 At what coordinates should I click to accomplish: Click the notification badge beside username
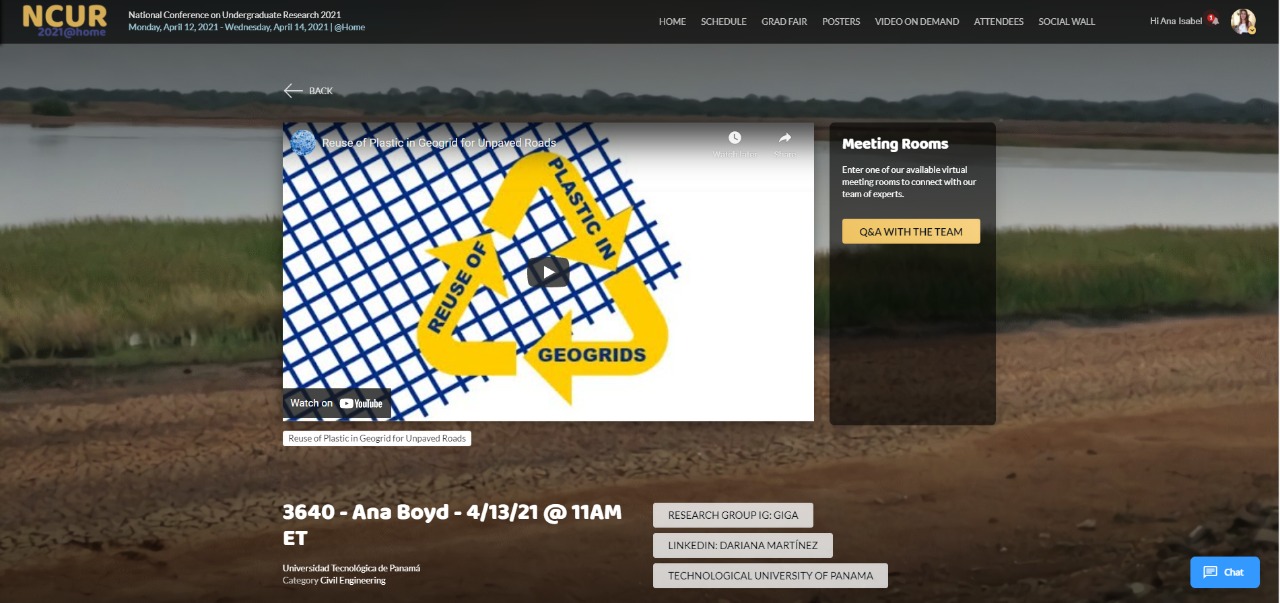(x=1212, y=19)
